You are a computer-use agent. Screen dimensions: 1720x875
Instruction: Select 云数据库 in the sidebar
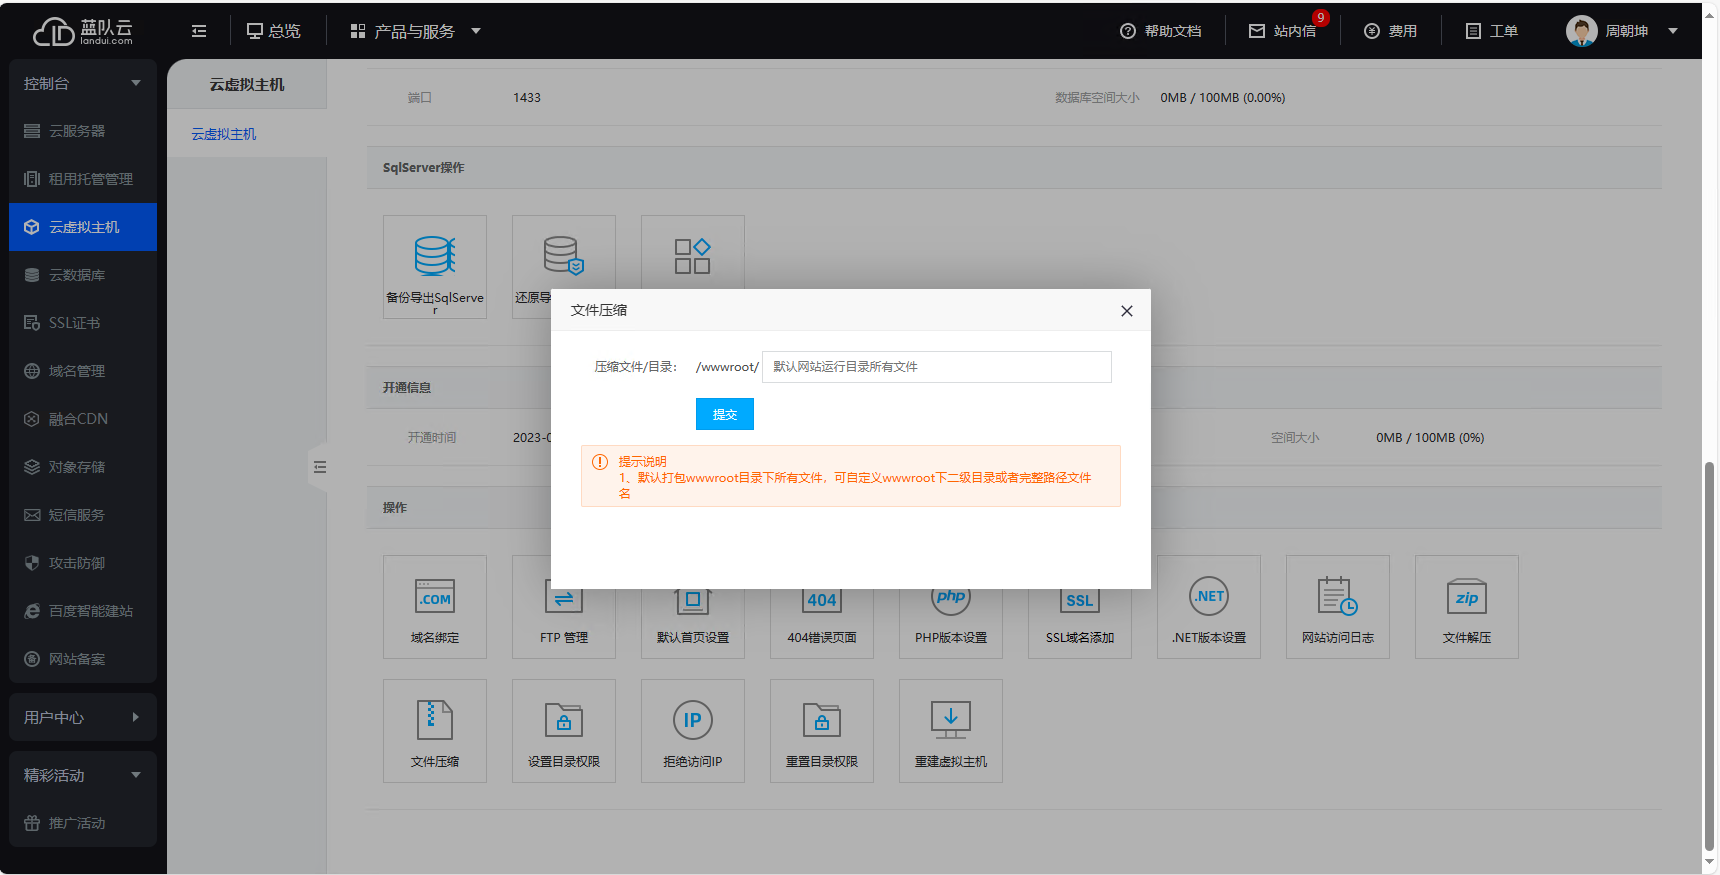pos(77,275)
